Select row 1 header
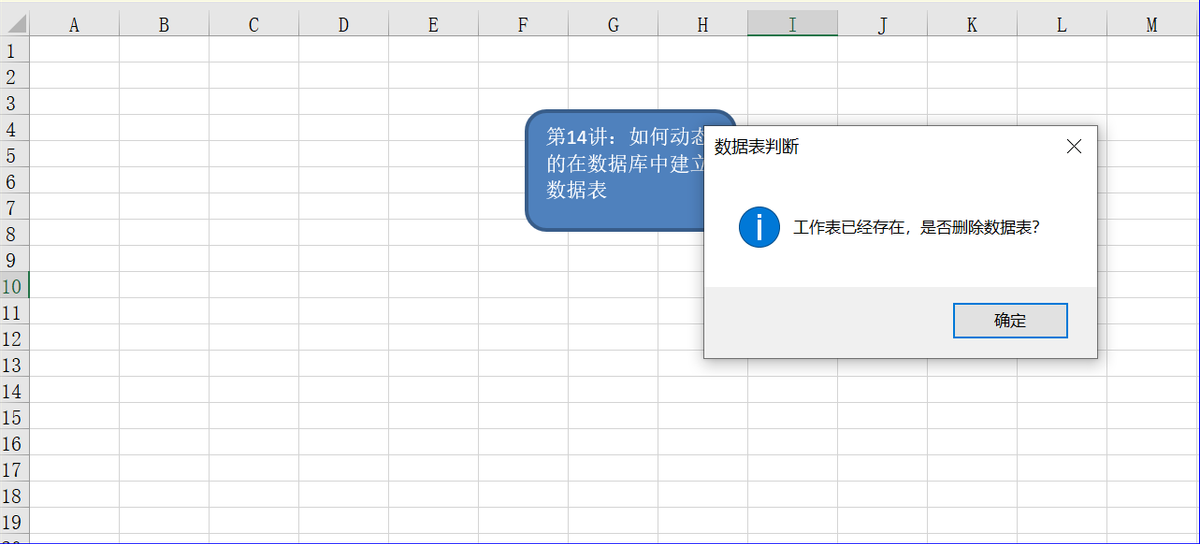 coord(14,50)
